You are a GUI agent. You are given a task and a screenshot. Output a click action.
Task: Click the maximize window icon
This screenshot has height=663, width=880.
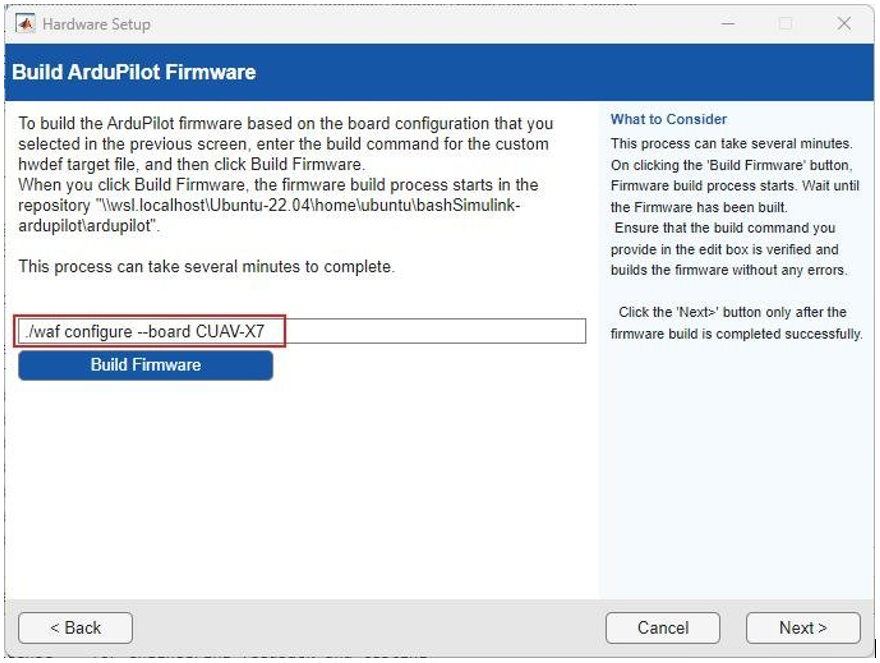784,23
